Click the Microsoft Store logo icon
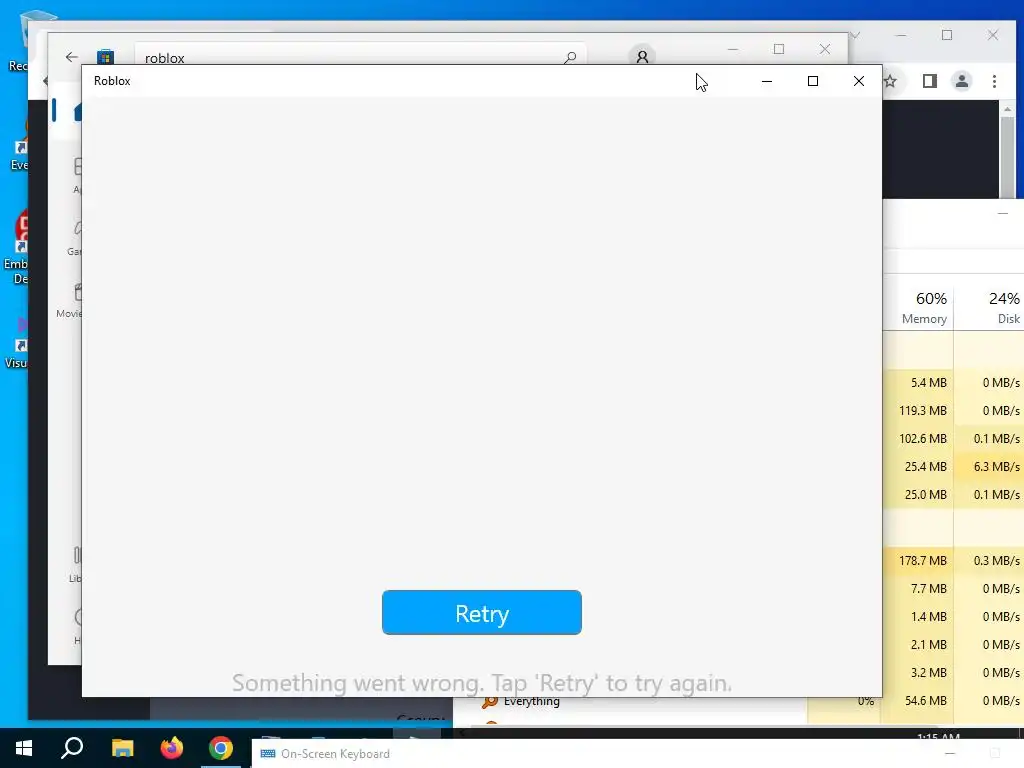 (105, 57)
